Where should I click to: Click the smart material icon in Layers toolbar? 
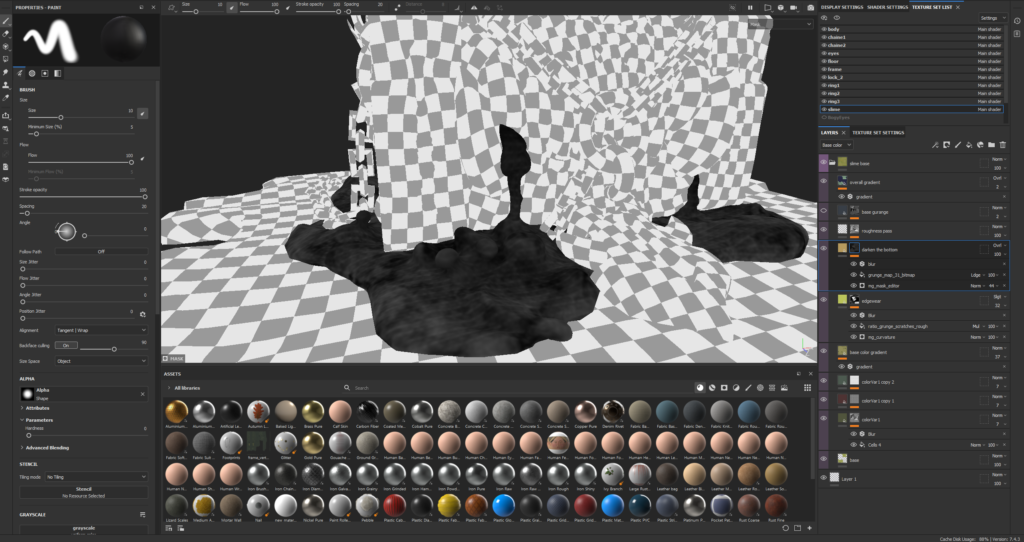[980, 145]
